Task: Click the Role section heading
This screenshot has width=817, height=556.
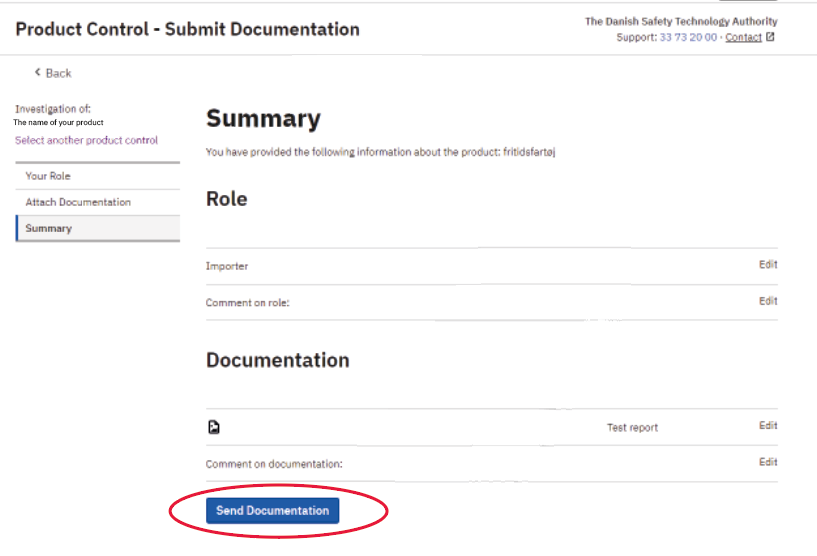Action: pos(227,199)
